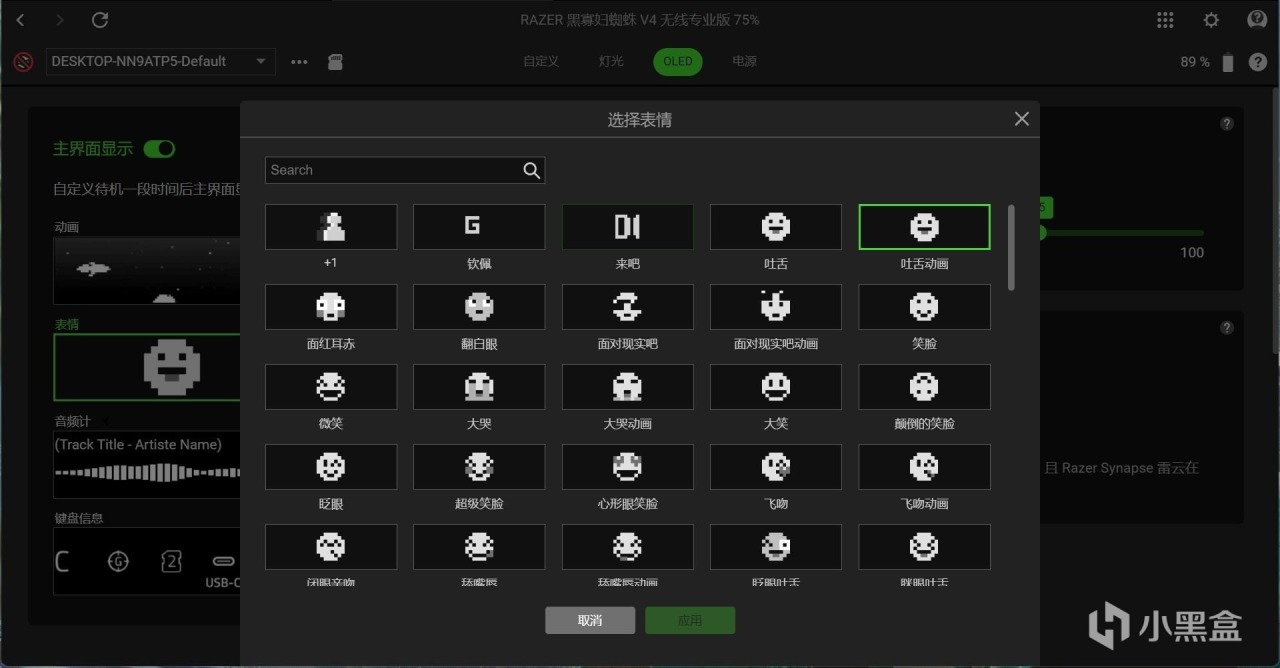Pick the 来吧 emoji
Viewport: 1280px width, 668px height.
click(x=627, y=227)
